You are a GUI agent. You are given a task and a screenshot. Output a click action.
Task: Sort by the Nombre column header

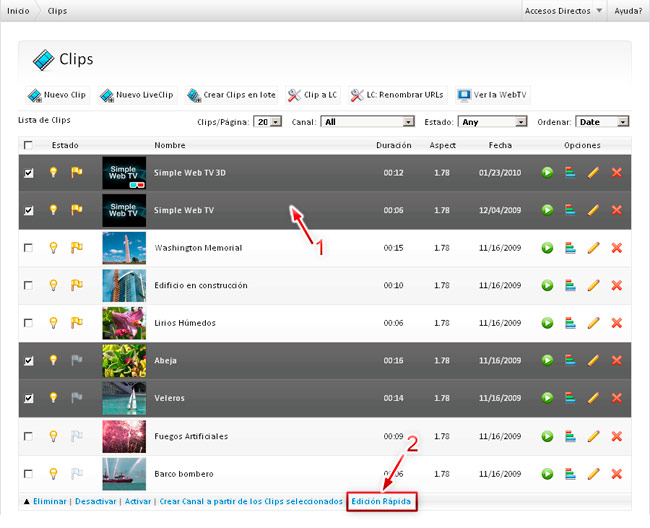coord(170,145)
